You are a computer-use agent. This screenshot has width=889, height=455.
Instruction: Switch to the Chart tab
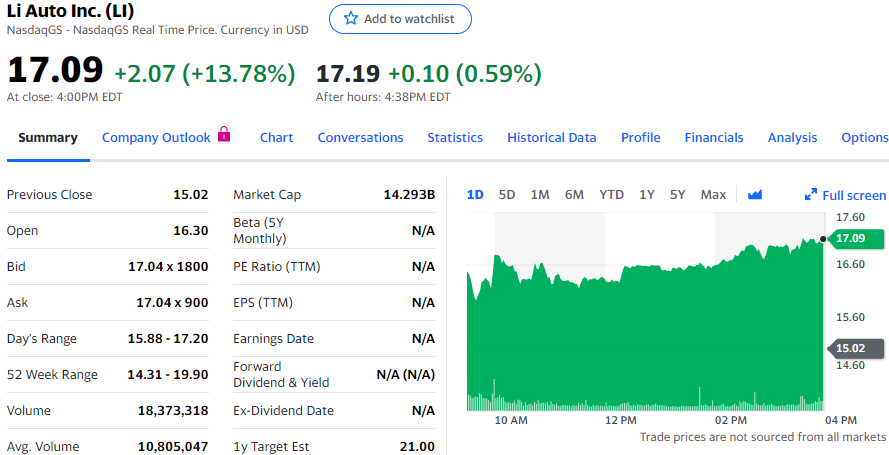[276, 138]
